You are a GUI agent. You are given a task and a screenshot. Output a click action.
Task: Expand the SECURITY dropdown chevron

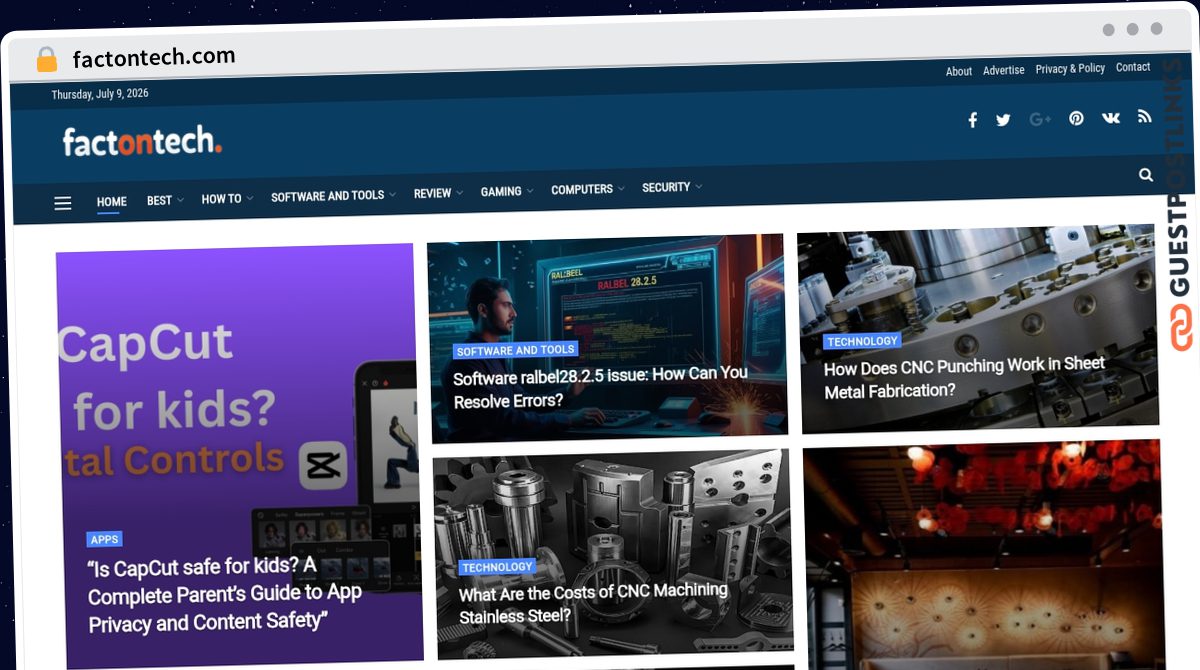click(x=699, y=186)
